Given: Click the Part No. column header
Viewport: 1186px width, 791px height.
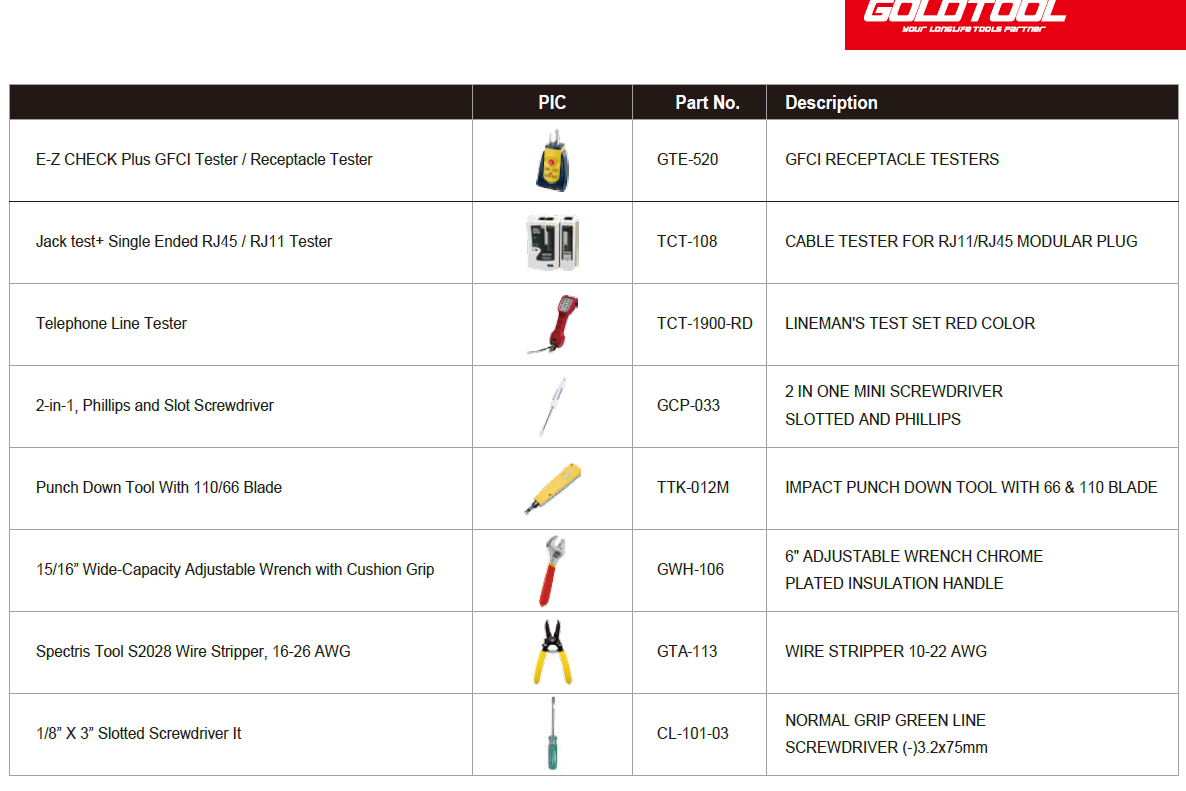Looking at the screenshot, I should click(707, 103).
